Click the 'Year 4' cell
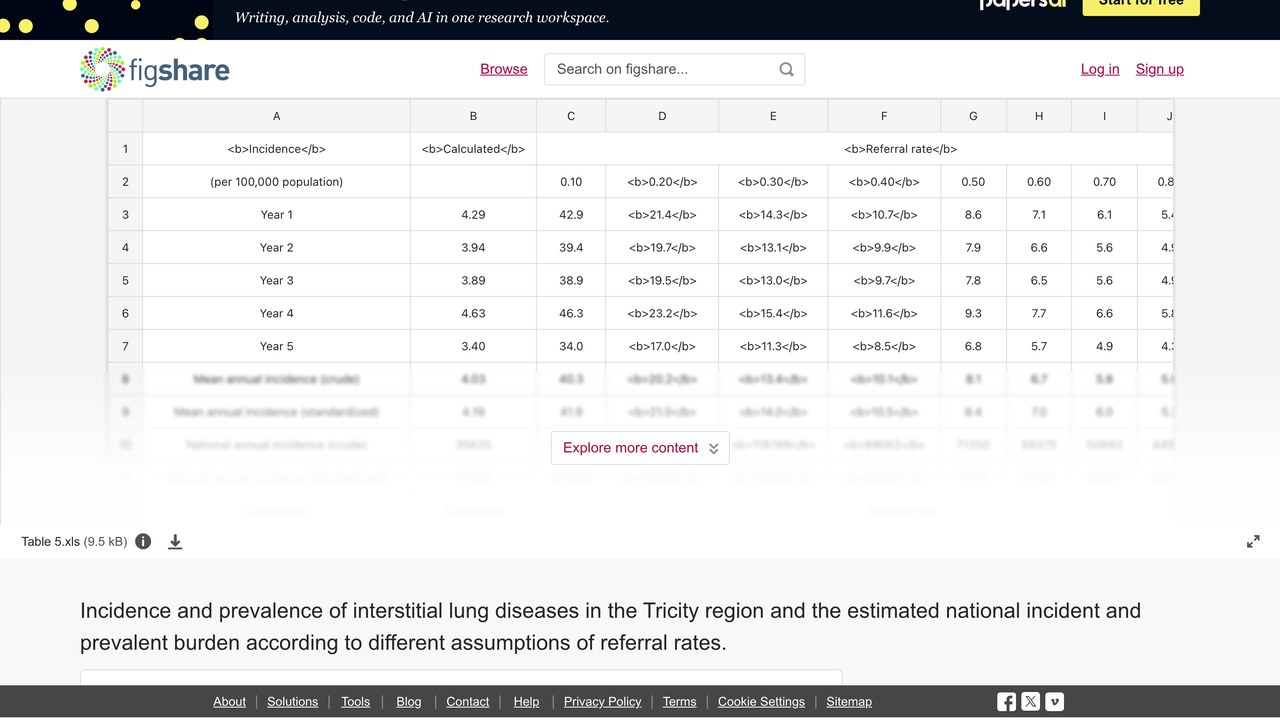Viewport: 1280px width, 720px height. click(277, 313)
